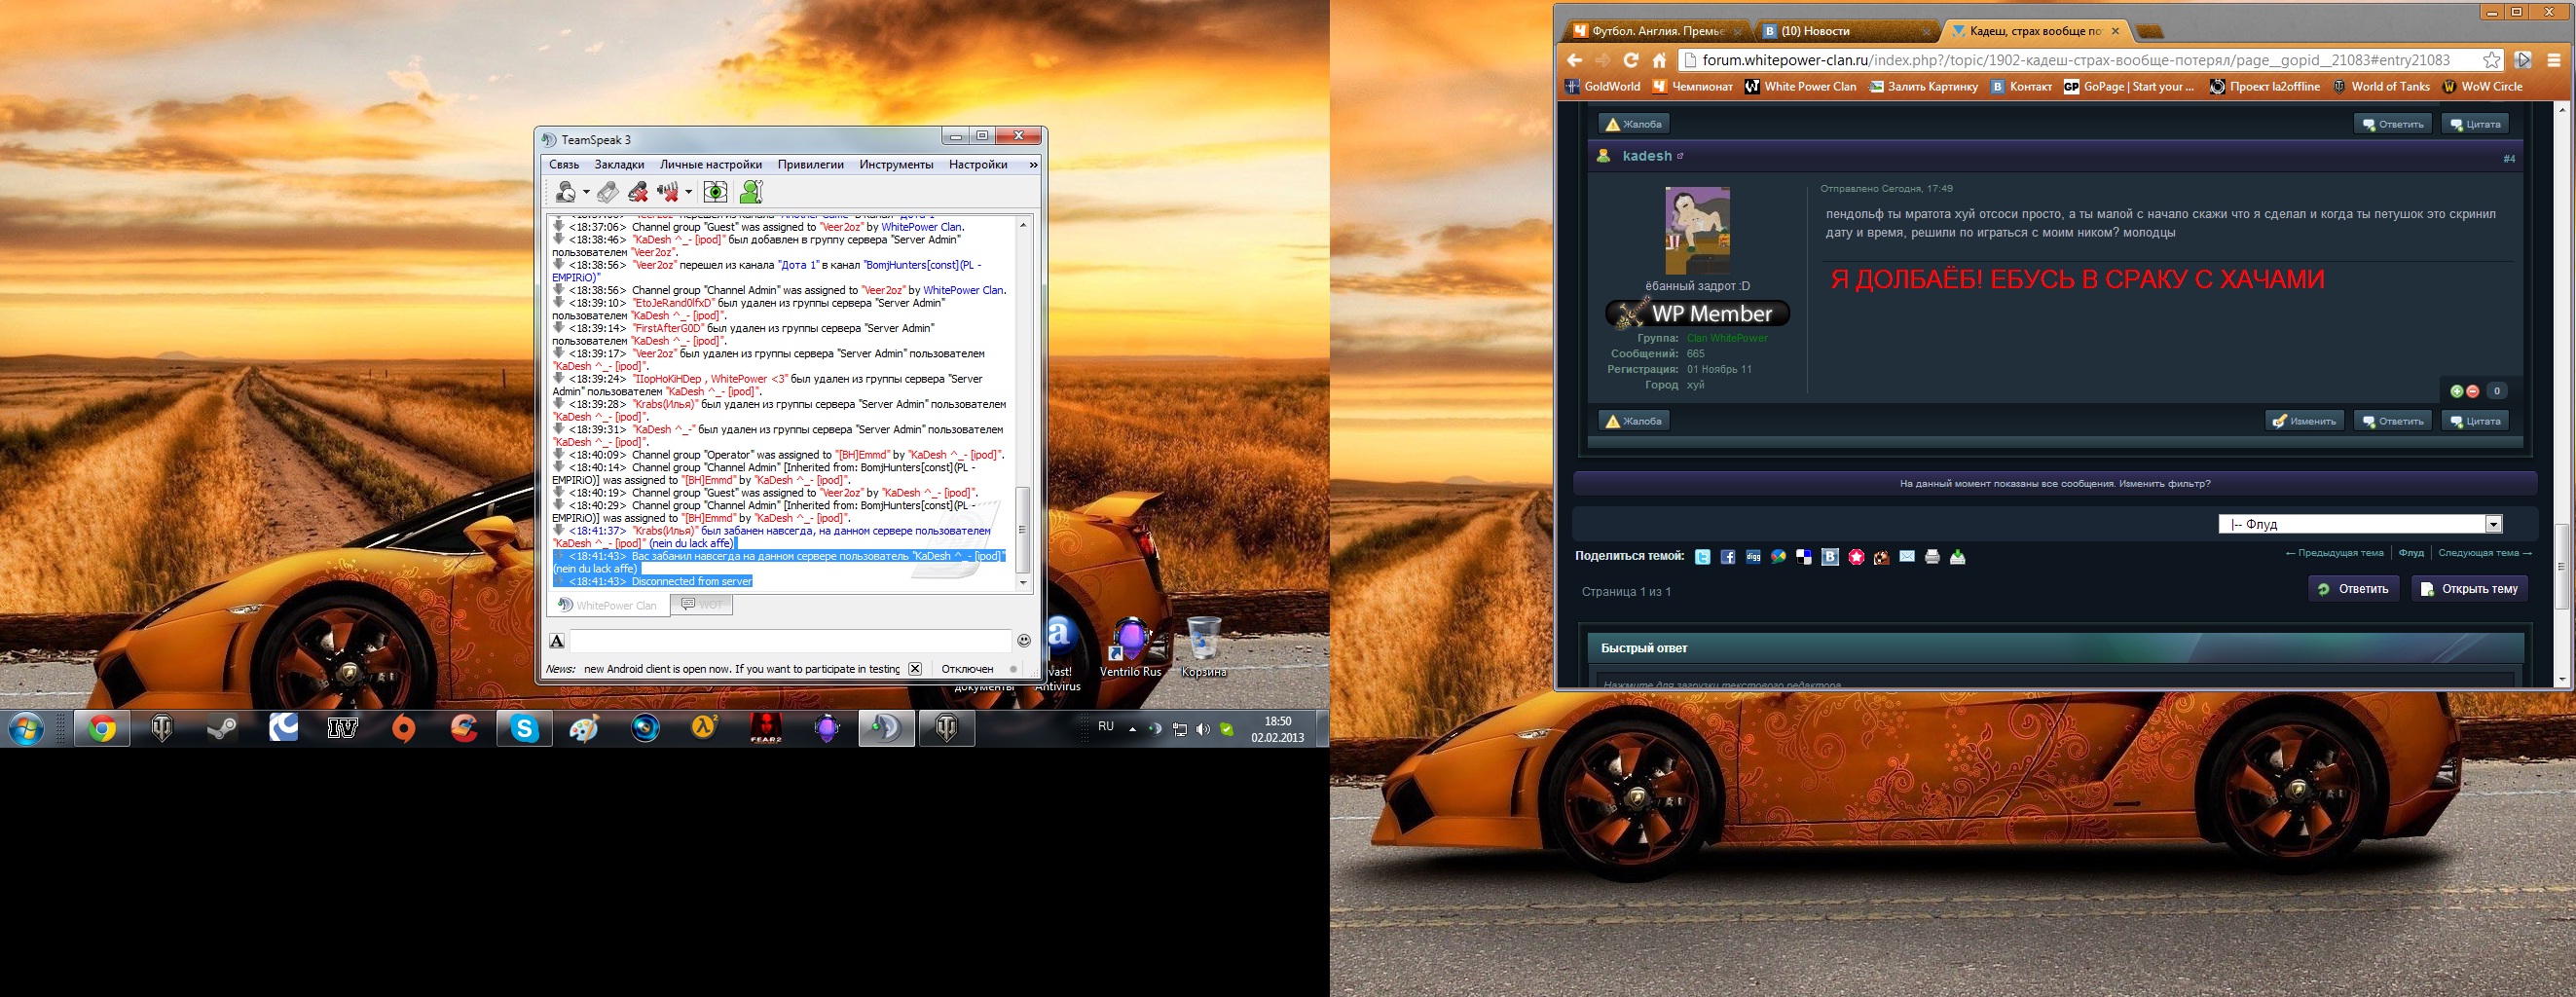The height and width of the screenshot is (997, 2576).
Task: Switch to the WhitePower Clan chat tab
Action: pyautogui.click(x=608, y=605)
